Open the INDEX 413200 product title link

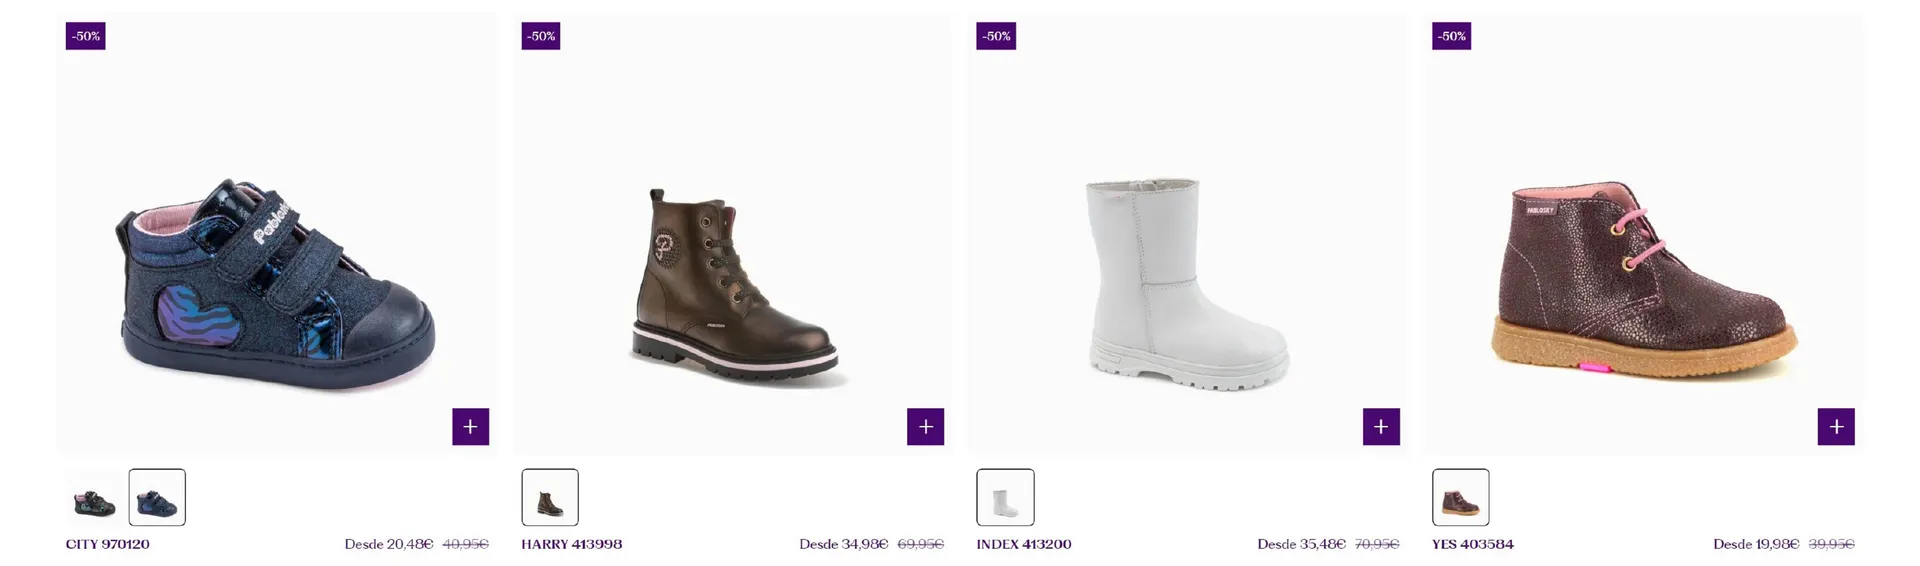pos(1024,544)
